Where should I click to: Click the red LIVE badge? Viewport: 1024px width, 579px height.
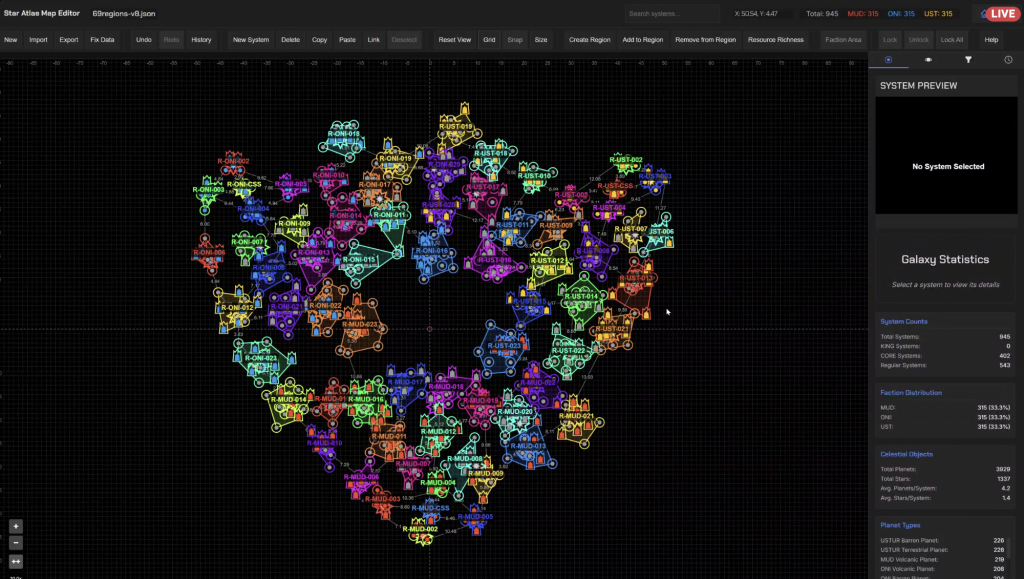point(1002,14)
